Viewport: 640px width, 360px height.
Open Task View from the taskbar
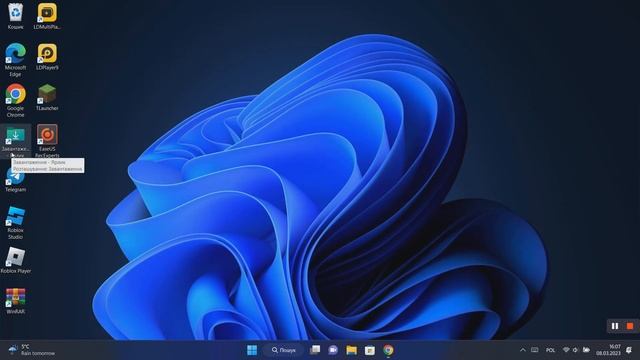[315, 350]
